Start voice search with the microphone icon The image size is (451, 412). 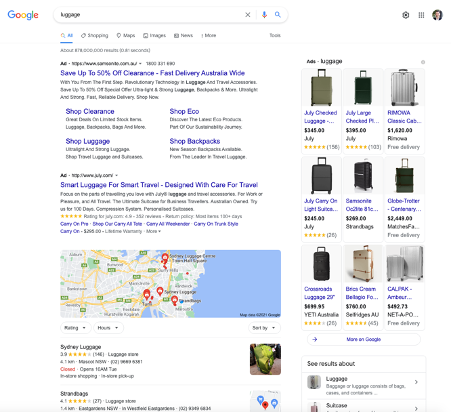pyautogui.click(x=264, y=15)
